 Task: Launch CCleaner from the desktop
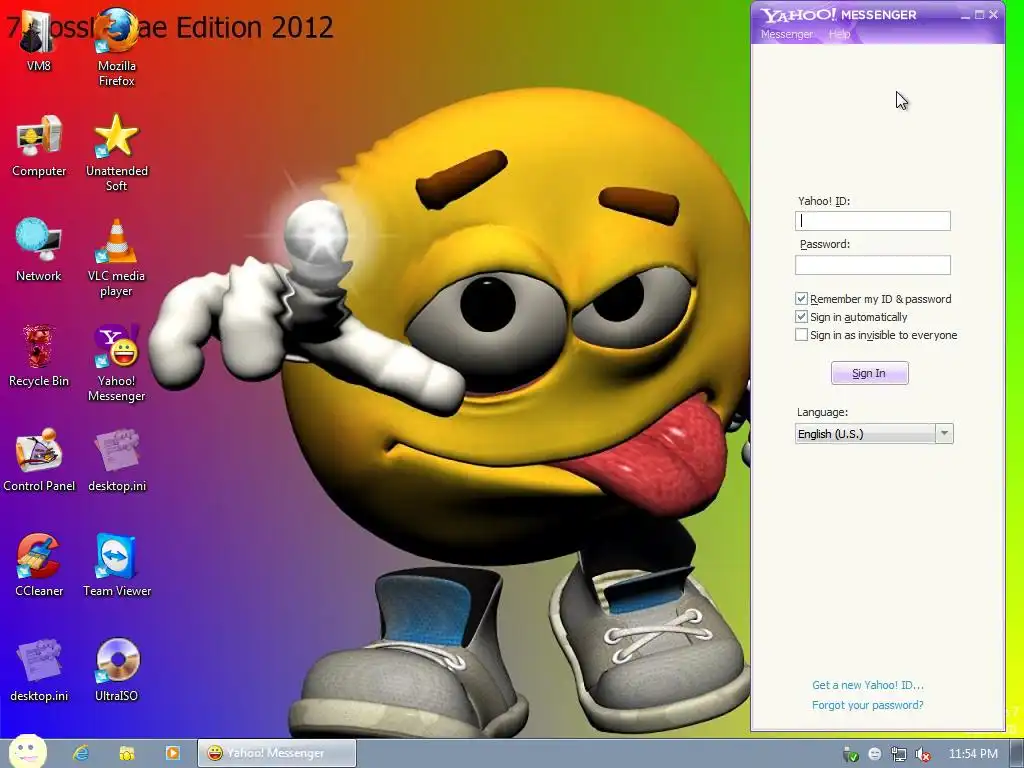pyautogui.click(x=39, y=564)
